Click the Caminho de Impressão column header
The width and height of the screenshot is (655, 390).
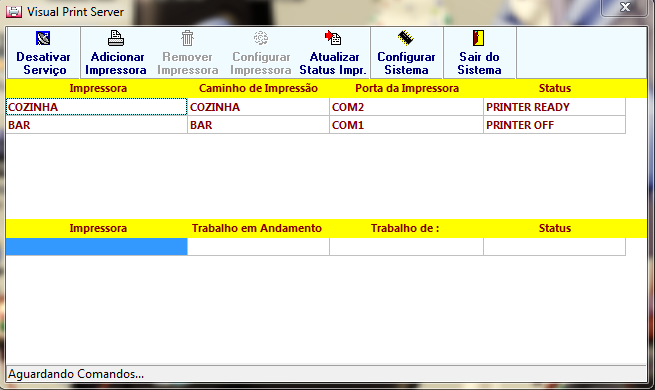coord(258,89)
